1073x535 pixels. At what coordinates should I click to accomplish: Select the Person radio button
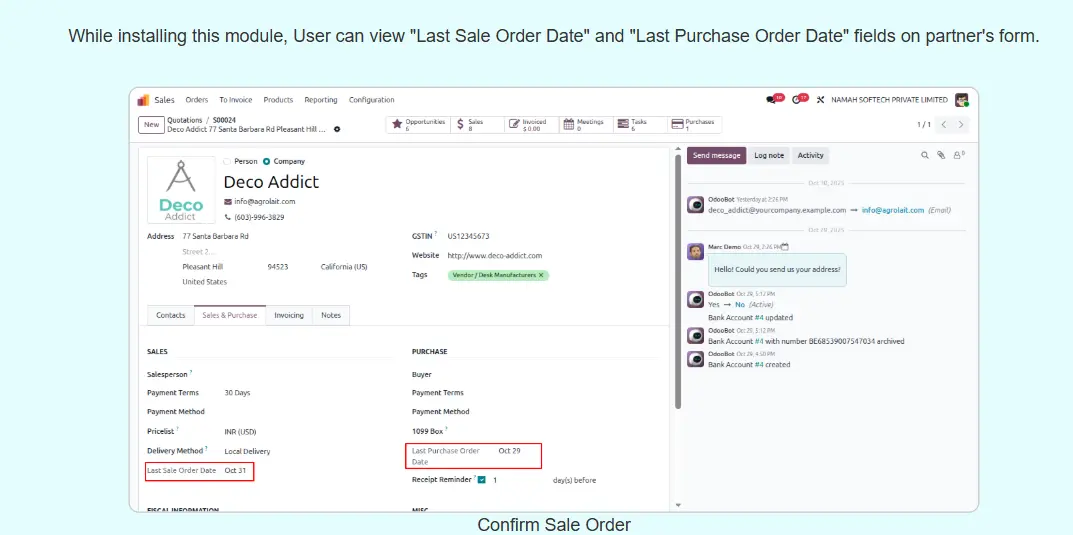click(227, 161)
